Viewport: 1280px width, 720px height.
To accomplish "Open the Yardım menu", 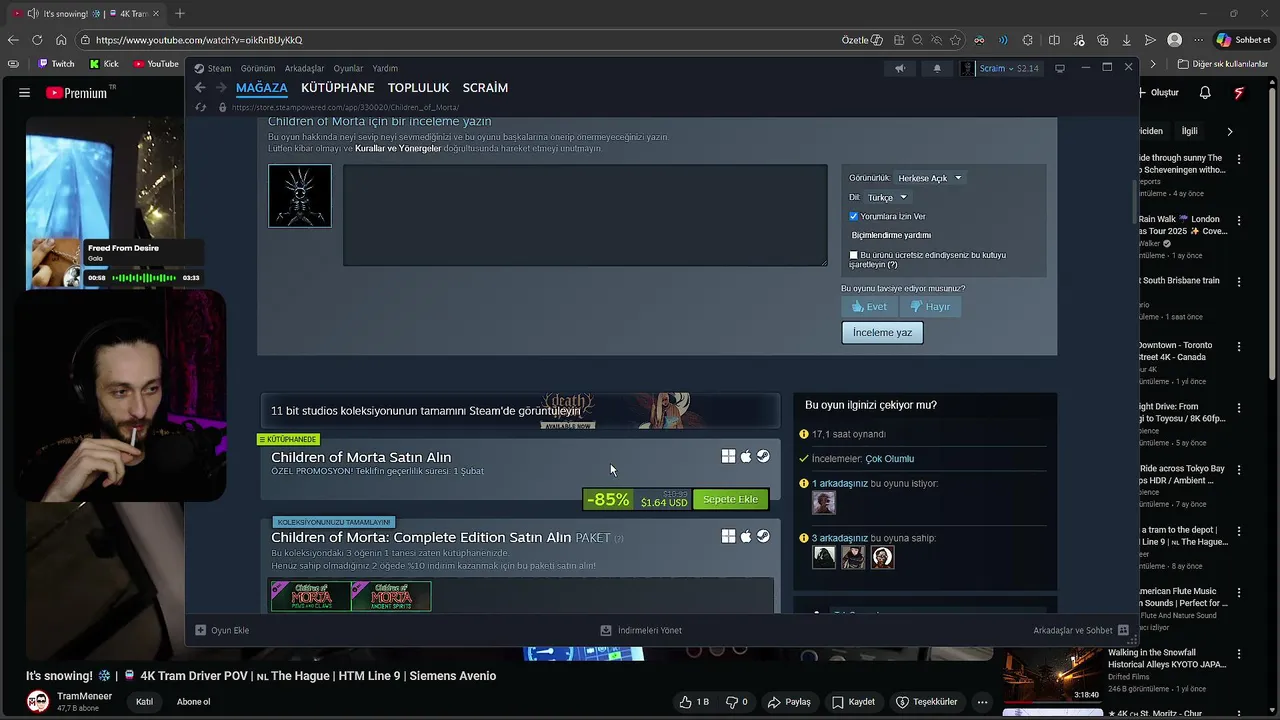I will (x=385, y=69).
